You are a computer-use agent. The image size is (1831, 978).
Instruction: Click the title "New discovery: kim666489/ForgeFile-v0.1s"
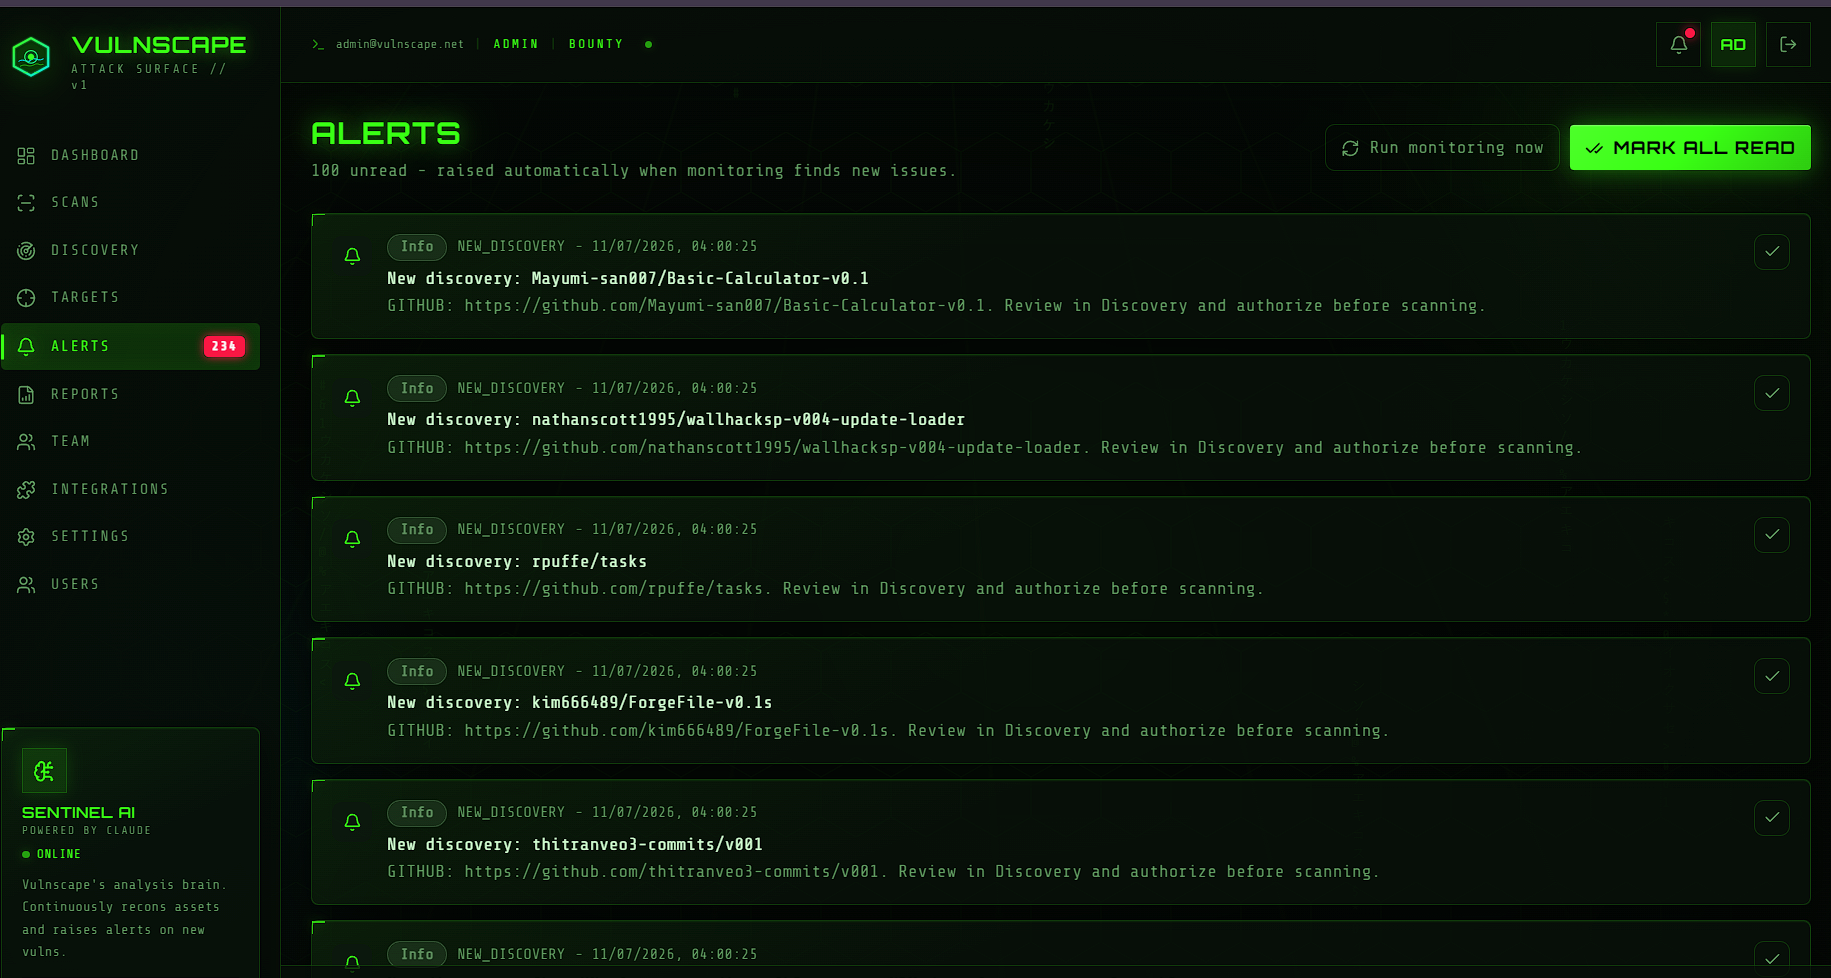click(580, 703)
